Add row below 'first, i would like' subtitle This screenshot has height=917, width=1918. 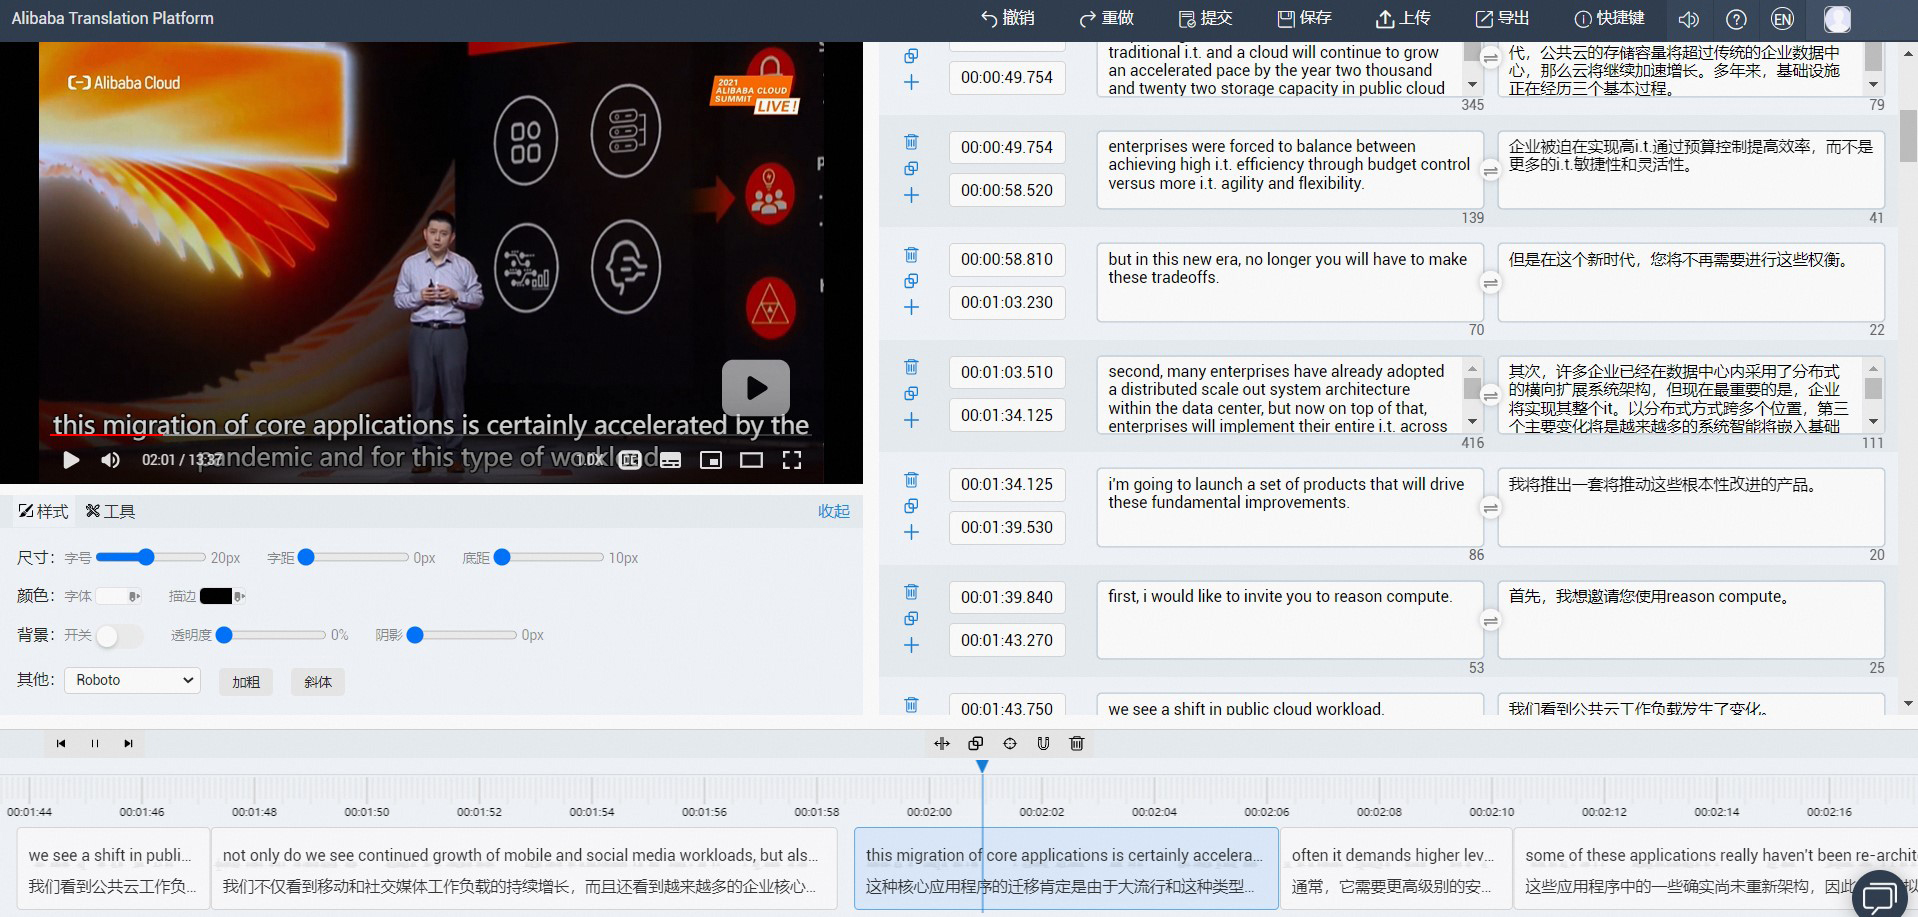(x=911, y=645)
